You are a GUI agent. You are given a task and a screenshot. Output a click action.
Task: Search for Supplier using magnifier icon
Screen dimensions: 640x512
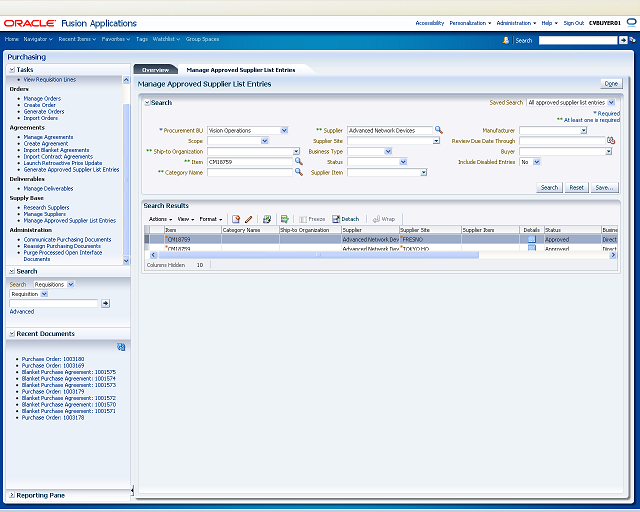pos(438,130)
